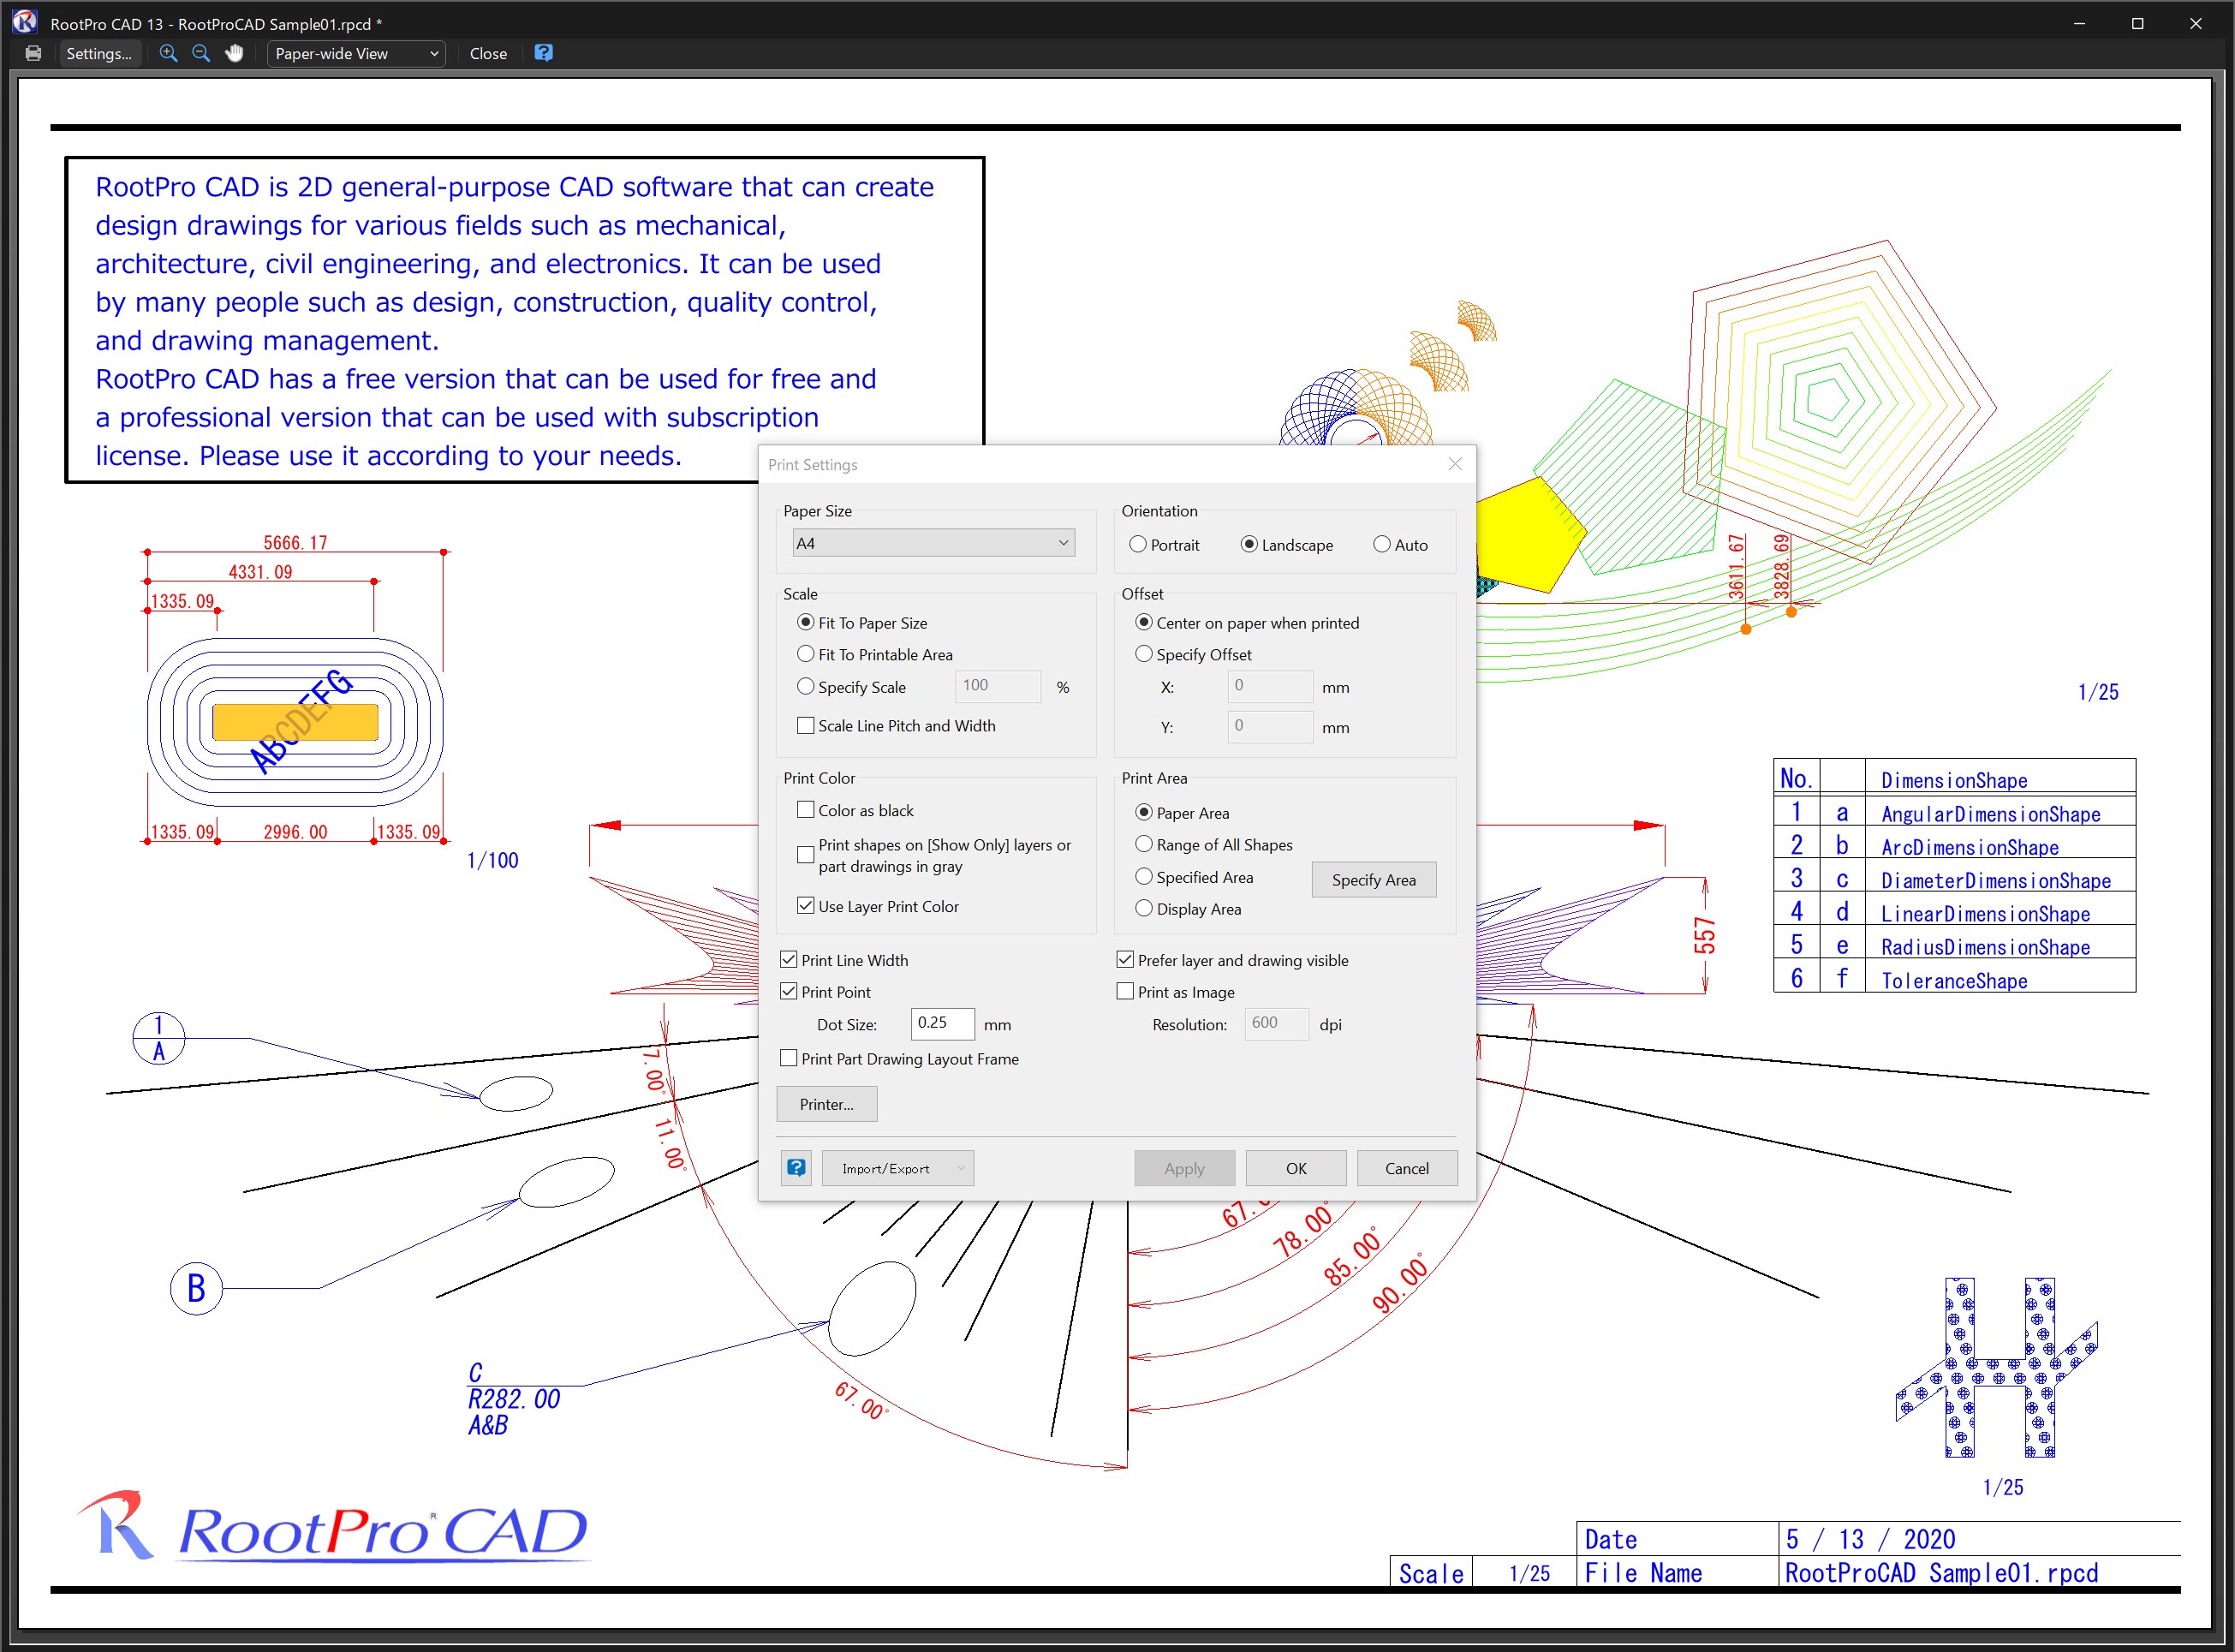Check Print Part Drawing Layout Frame
2235x1652 pixels.
point(899,1058)
